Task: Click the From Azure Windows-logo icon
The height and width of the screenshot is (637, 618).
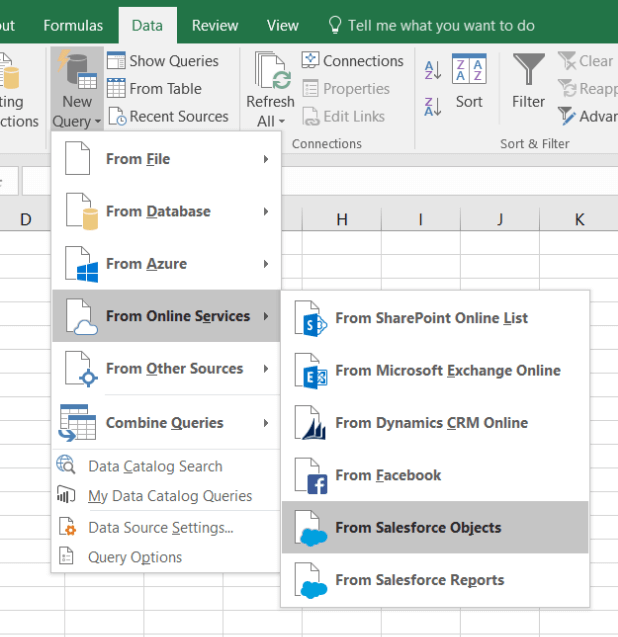Action: (x=82, y=264)
